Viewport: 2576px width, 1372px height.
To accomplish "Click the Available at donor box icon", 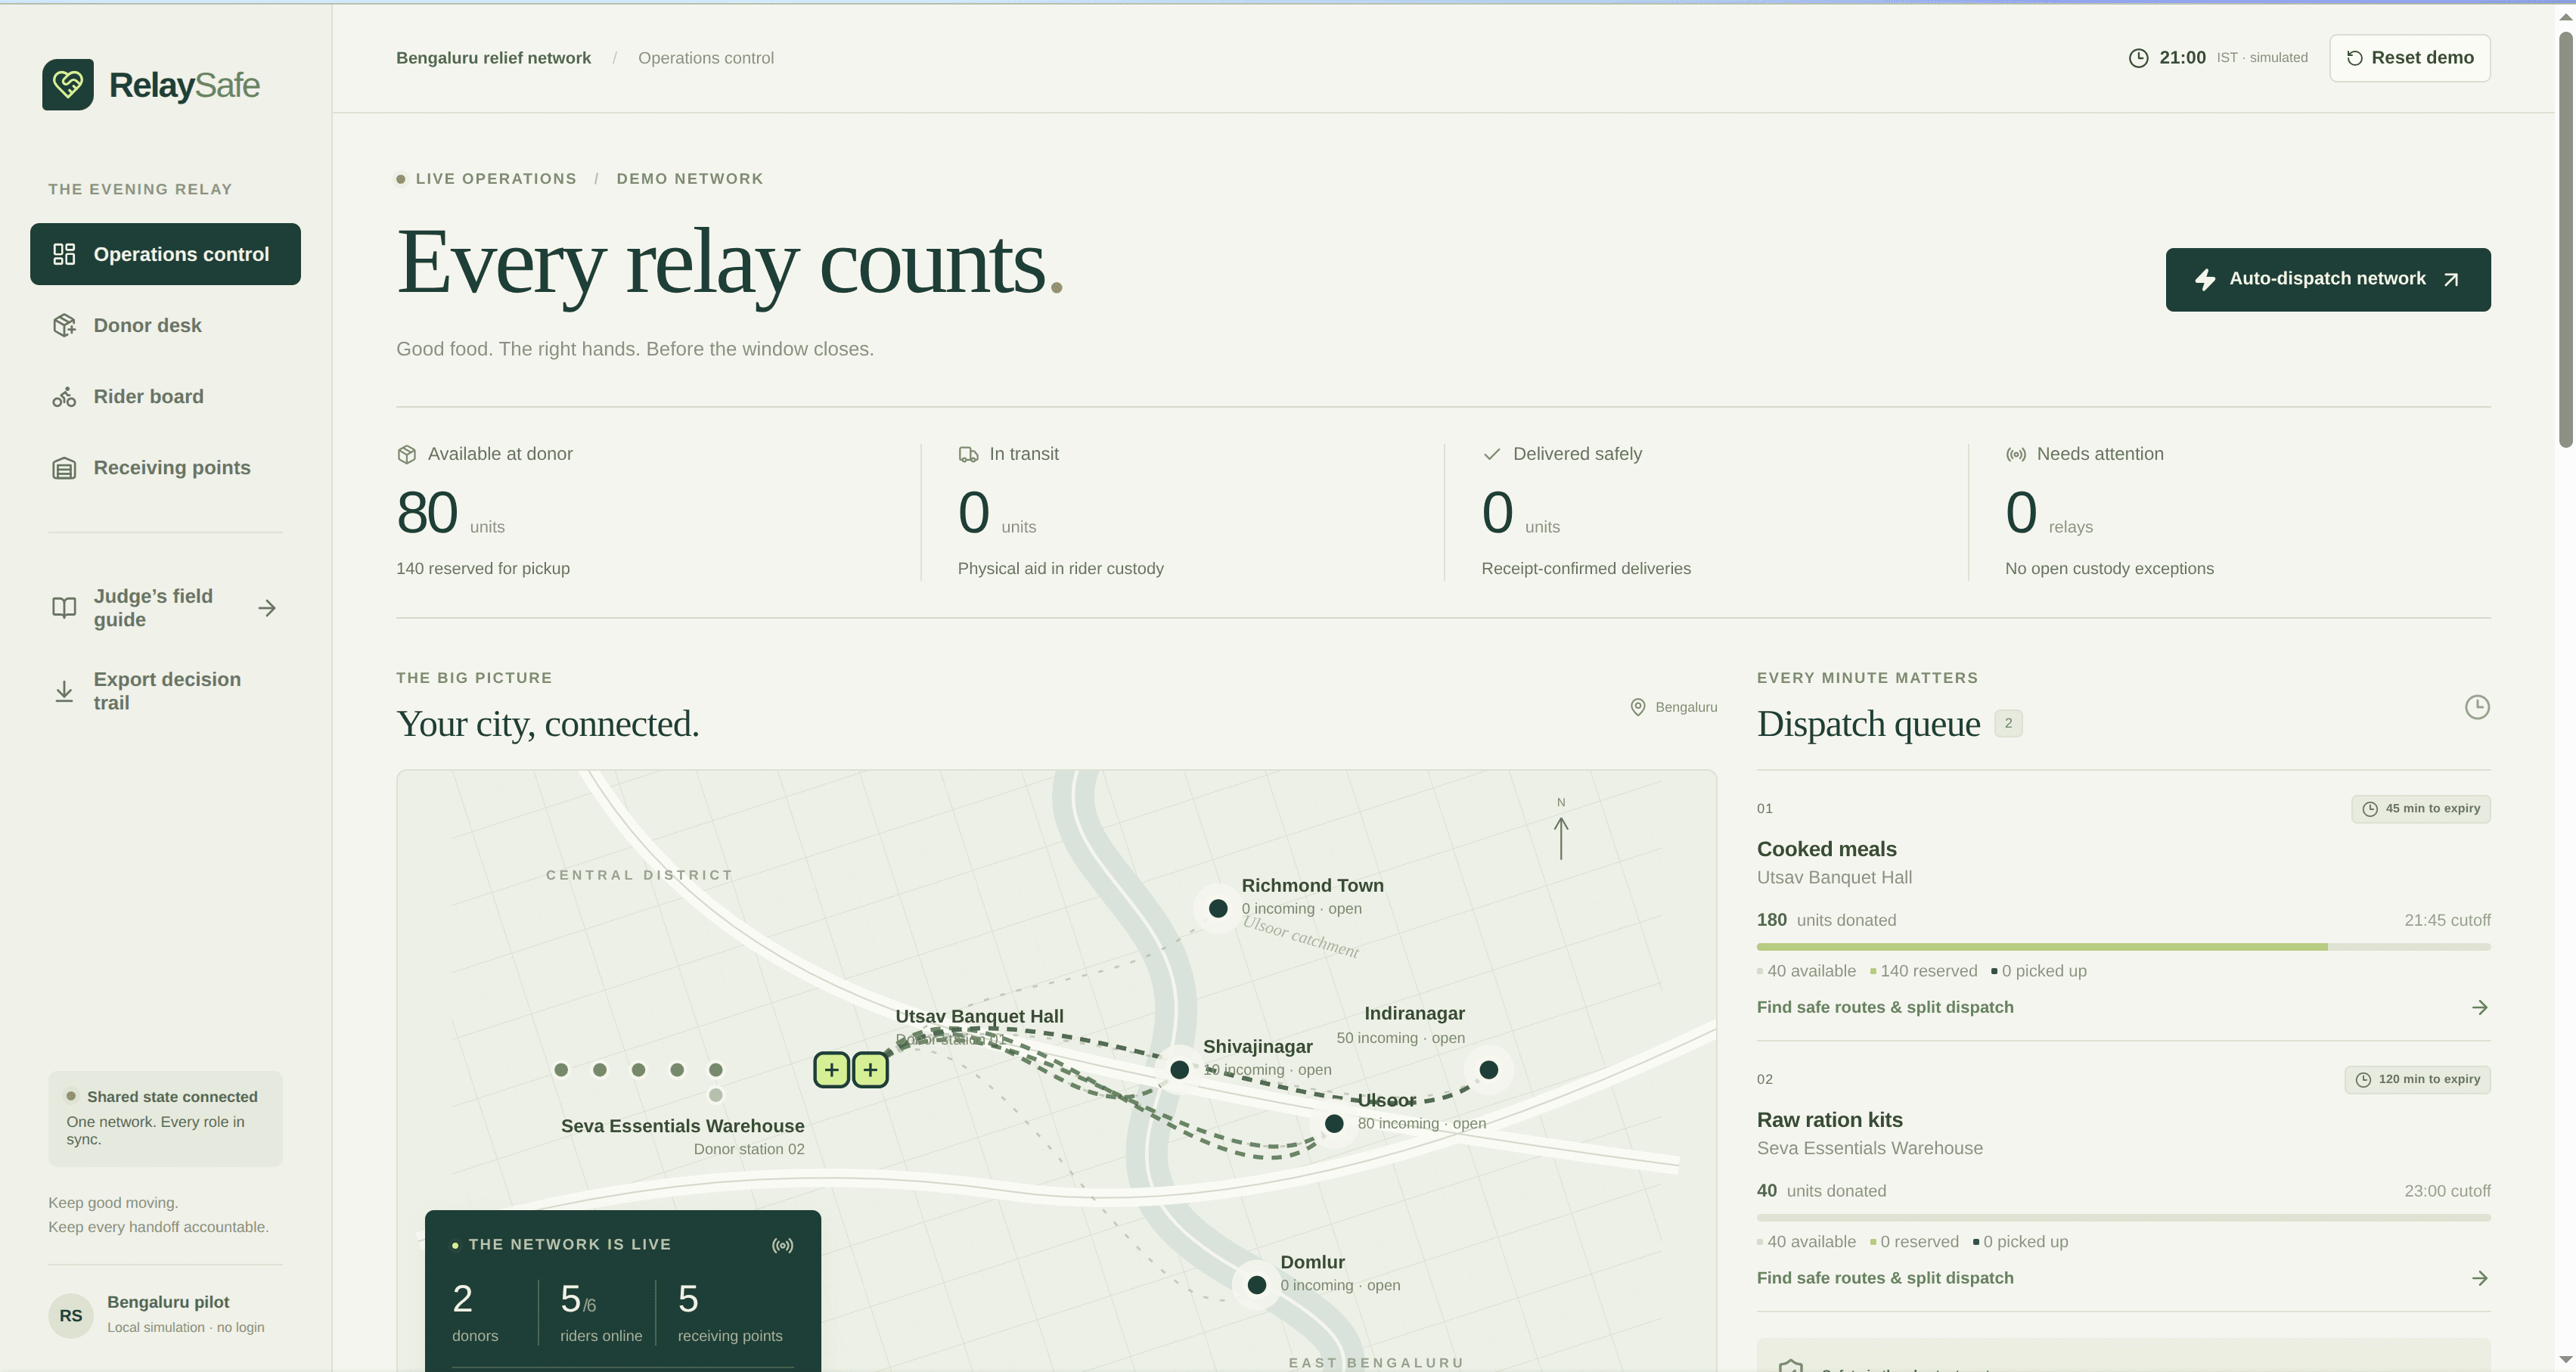I will 406,454.
